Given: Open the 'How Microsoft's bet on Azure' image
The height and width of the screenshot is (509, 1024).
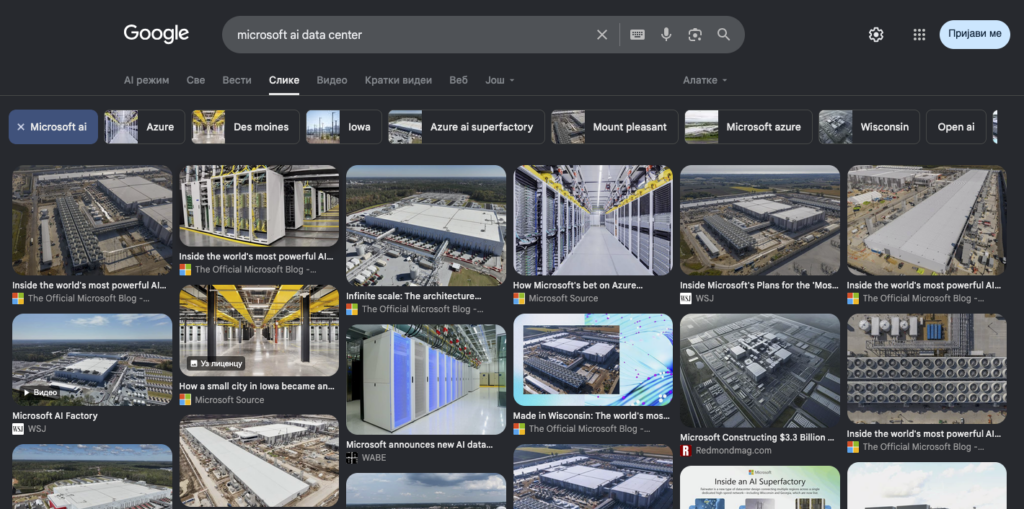Looking at the screenshot, I should [593, 220].
